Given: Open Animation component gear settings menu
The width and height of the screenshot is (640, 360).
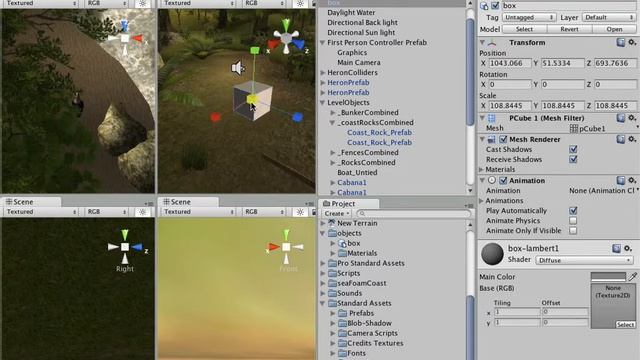Looking at the screenshot, I should point(632,180).
